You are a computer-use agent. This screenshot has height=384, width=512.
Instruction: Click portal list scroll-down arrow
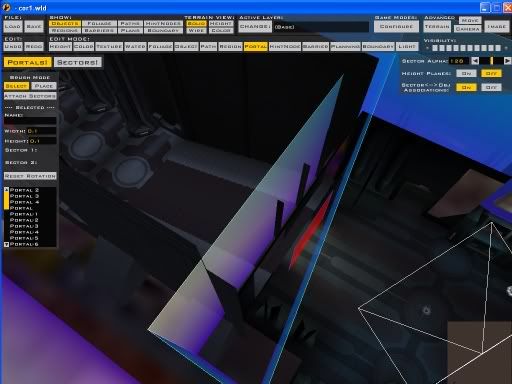pyautogui.click(x=6, y=244)
